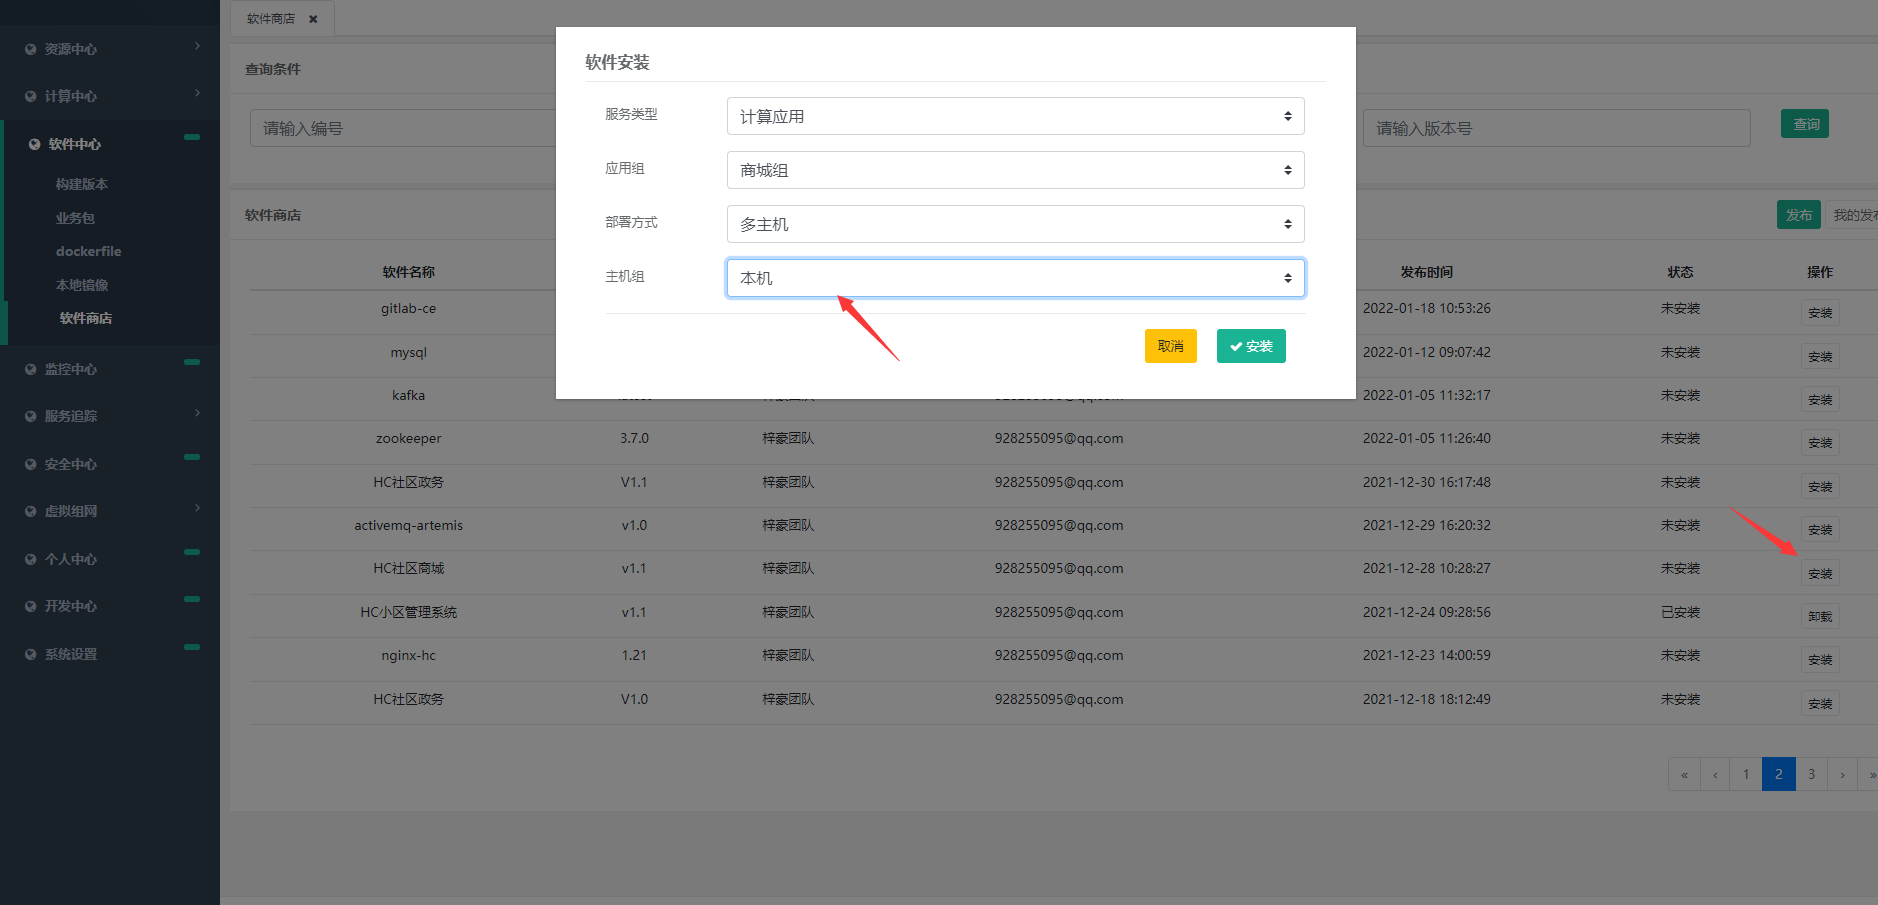The image size is (1878, 905).
Task: Click 安装 for the mysql row
Action: point(1820,357)
